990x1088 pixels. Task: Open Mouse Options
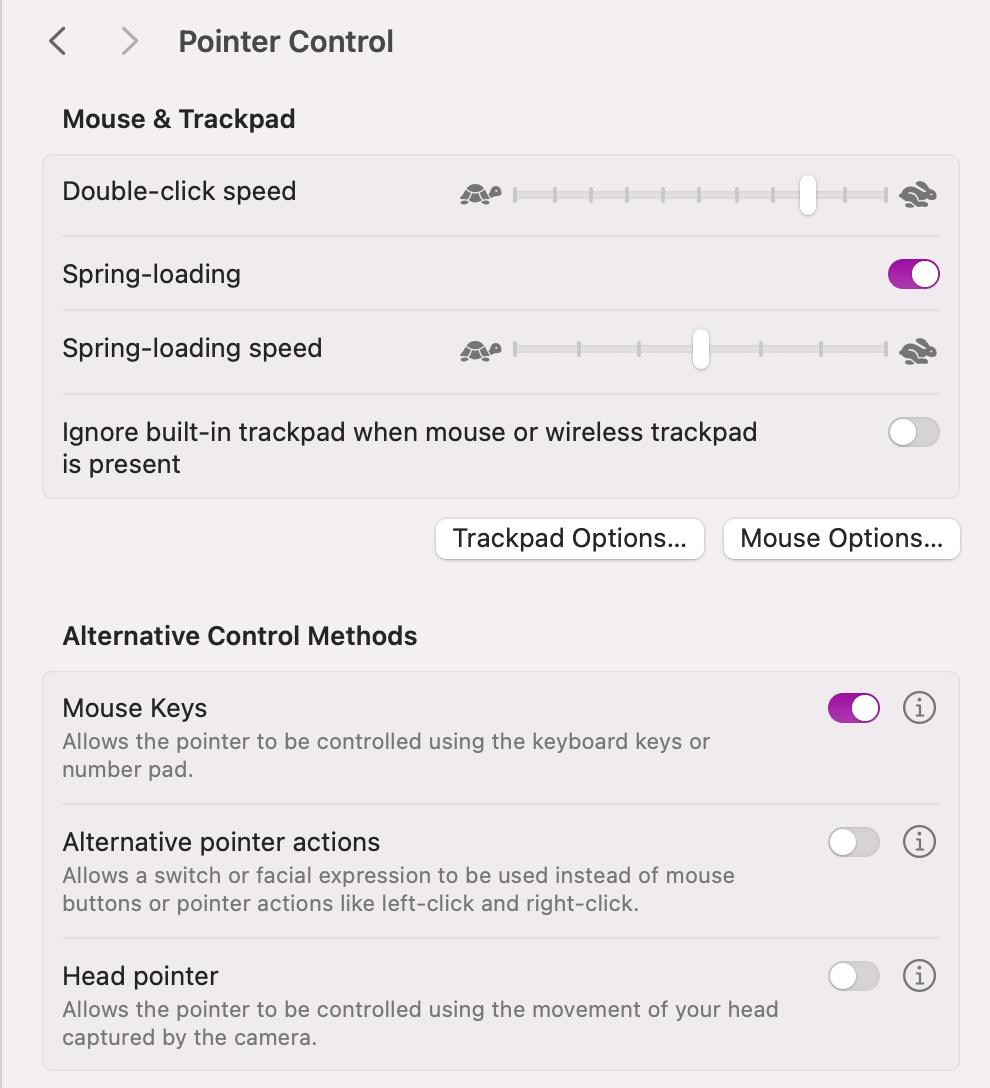841,538
